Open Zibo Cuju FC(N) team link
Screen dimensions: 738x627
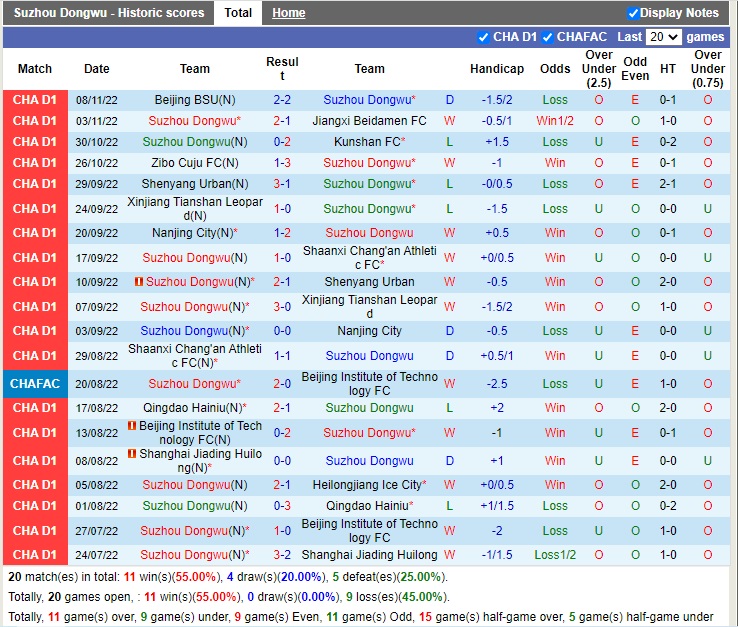coord(195,163)
